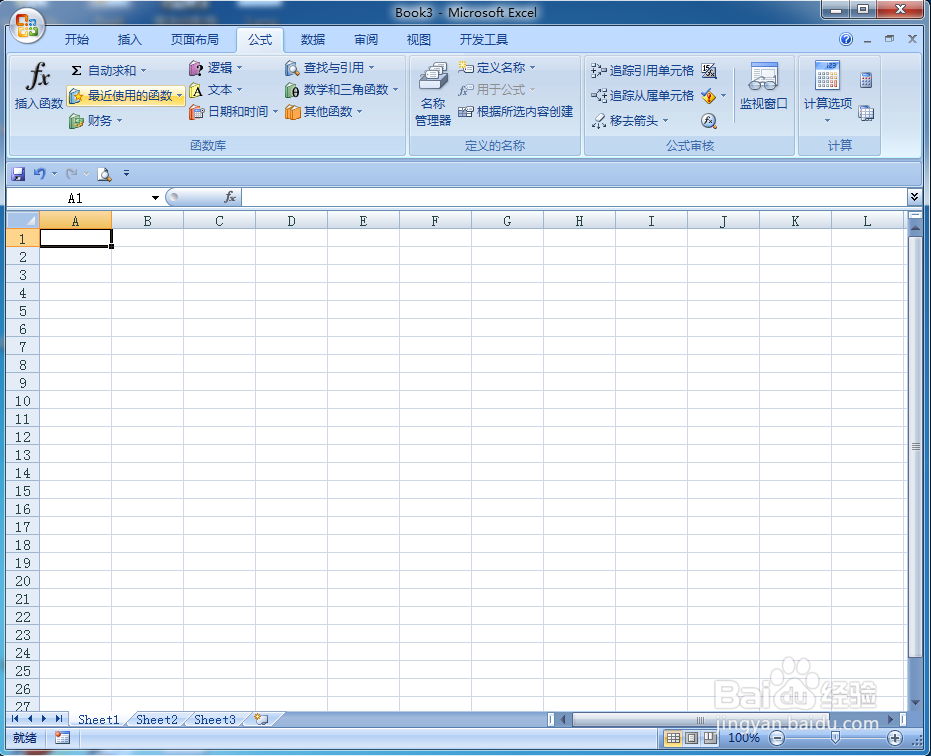Select row 10 header
The width and height of the screenshot is (931, 756).
pyautogui.click(x=23, y=401)
